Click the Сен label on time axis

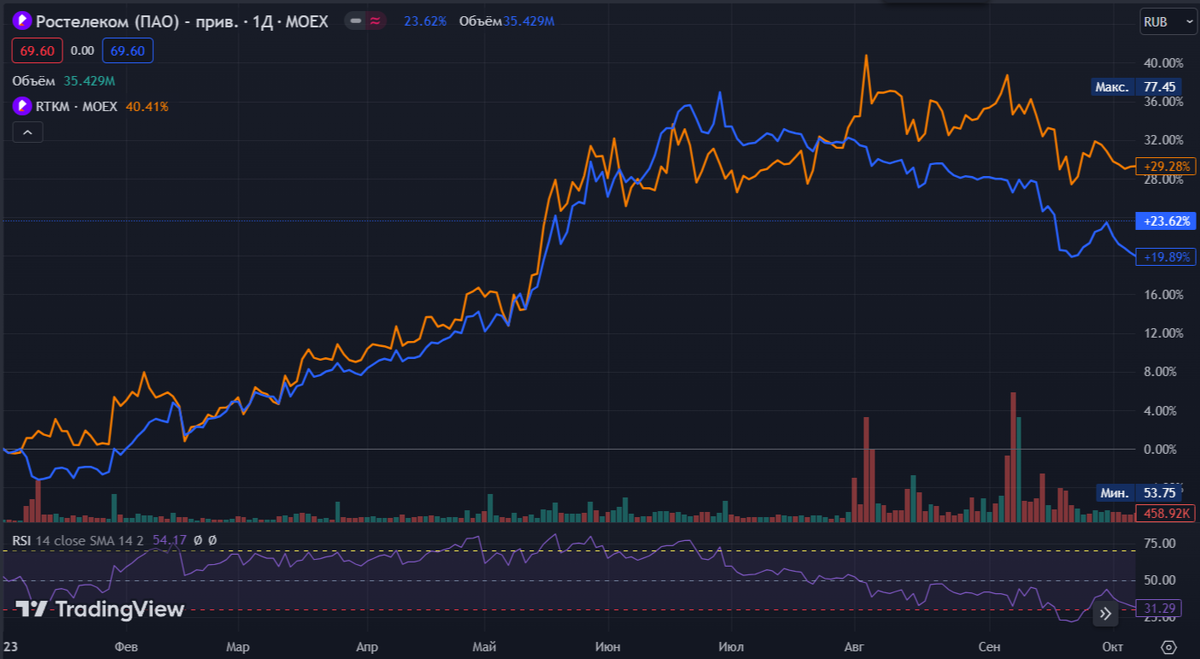989,646
